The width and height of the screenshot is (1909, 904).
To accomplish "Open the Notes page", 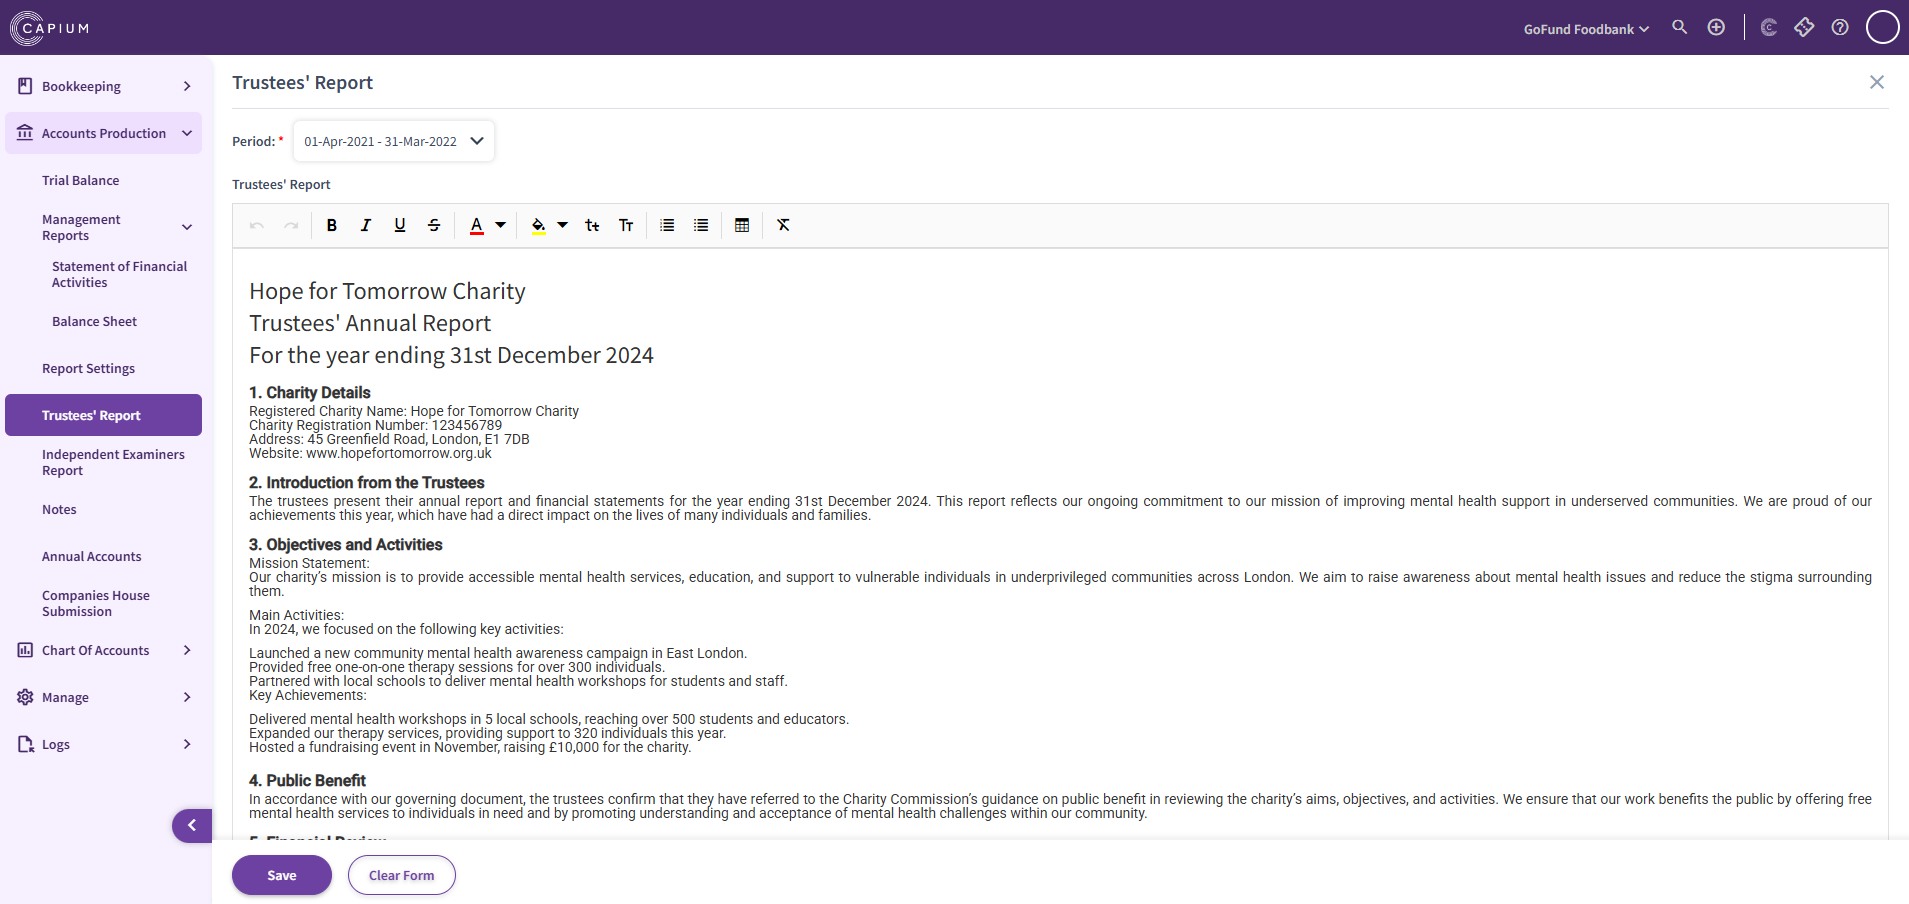I will (59, 509).
